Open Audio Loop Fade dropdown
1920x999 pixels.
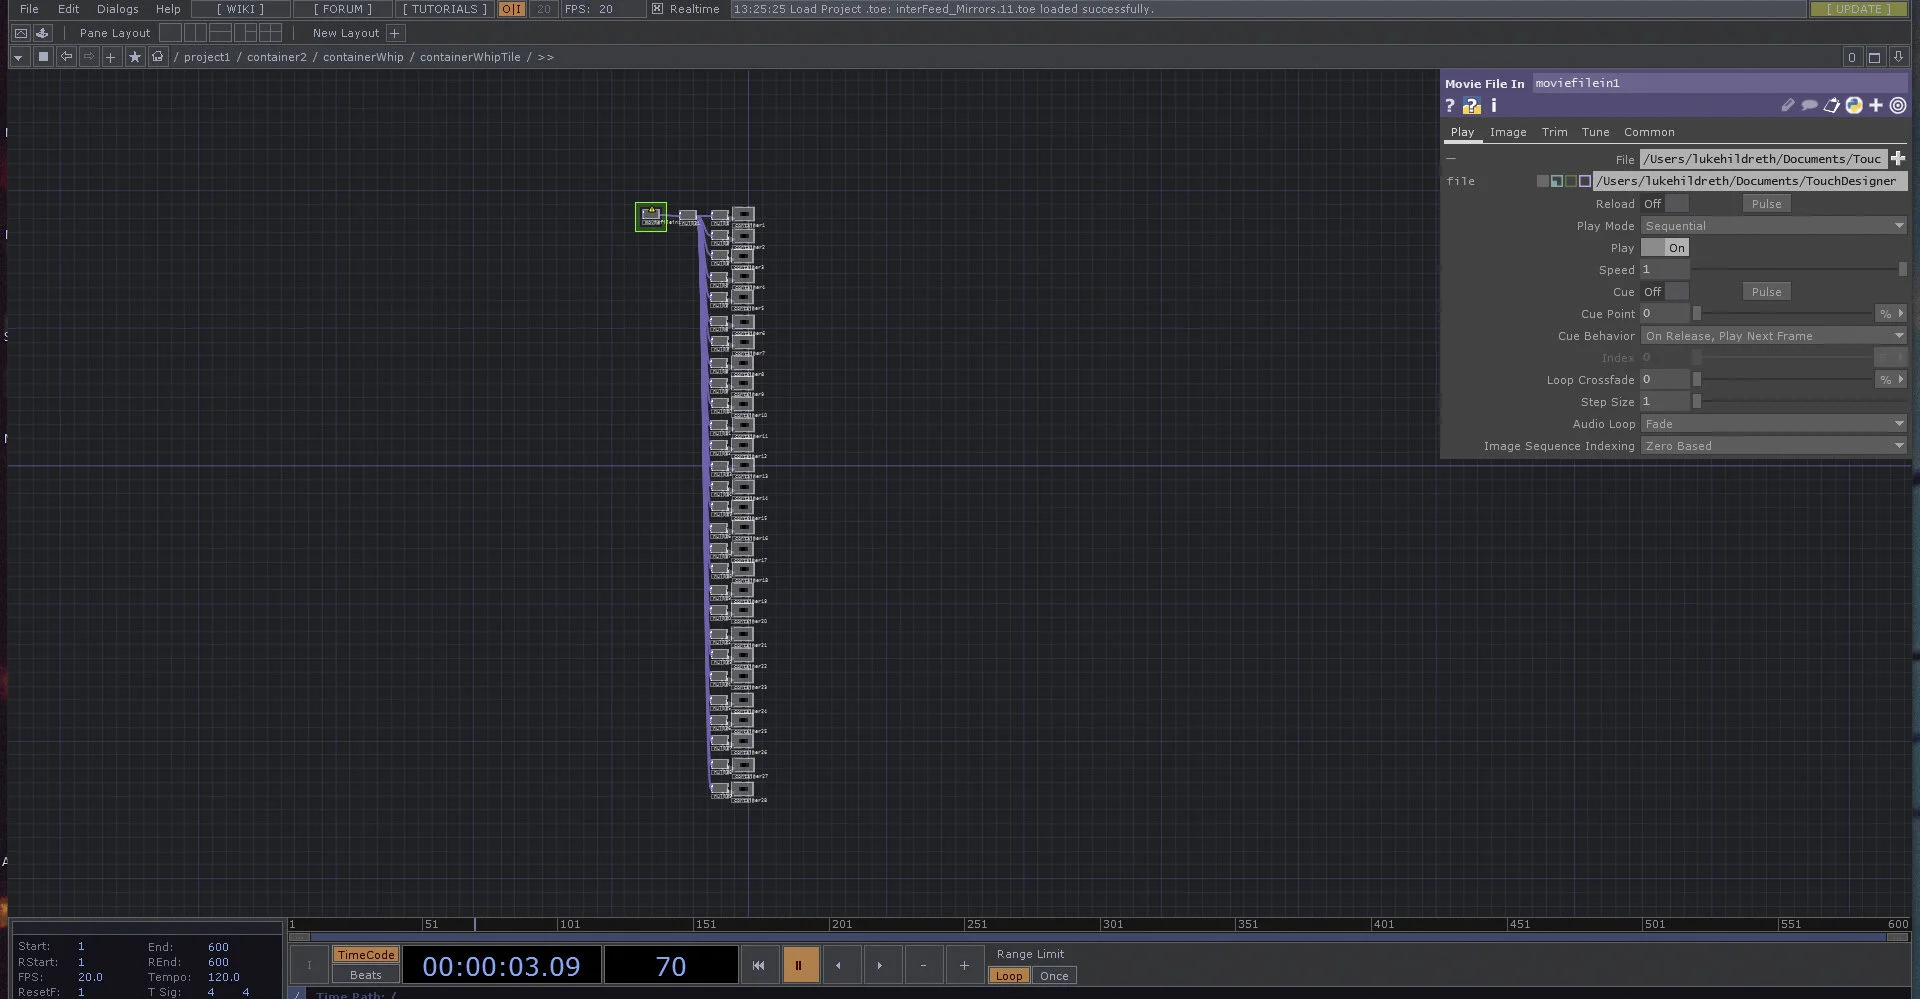[x=1774, y=424]
